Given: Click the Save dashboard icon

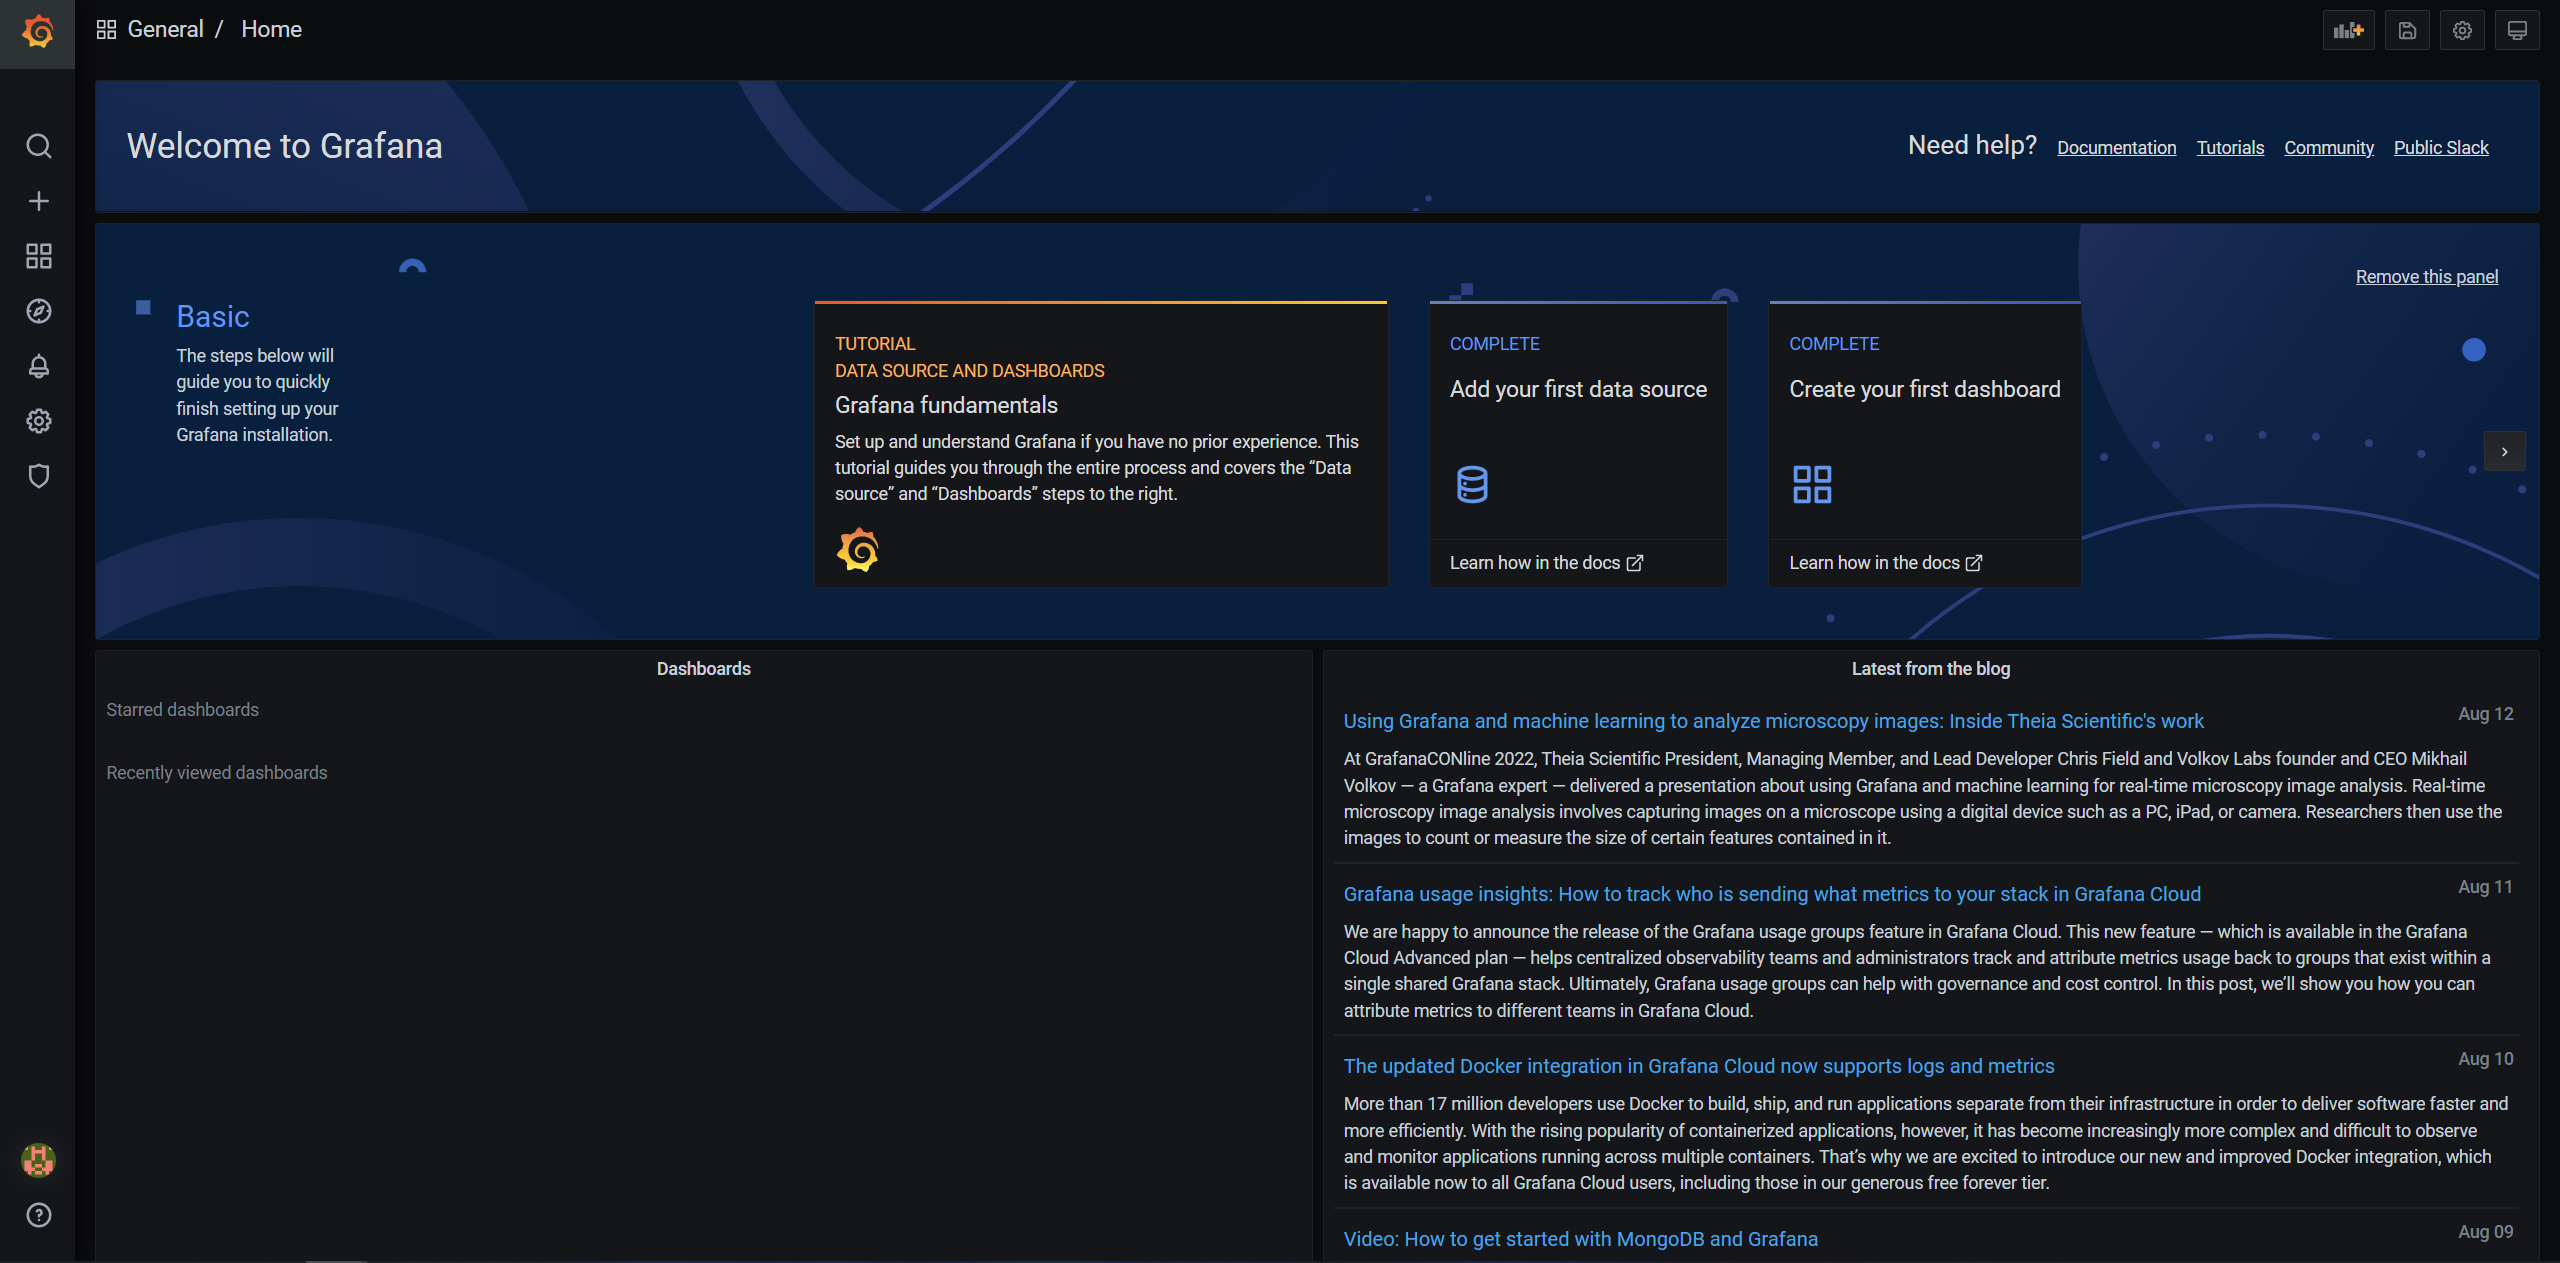Looking at the screenshot, I should point(2407,30).
